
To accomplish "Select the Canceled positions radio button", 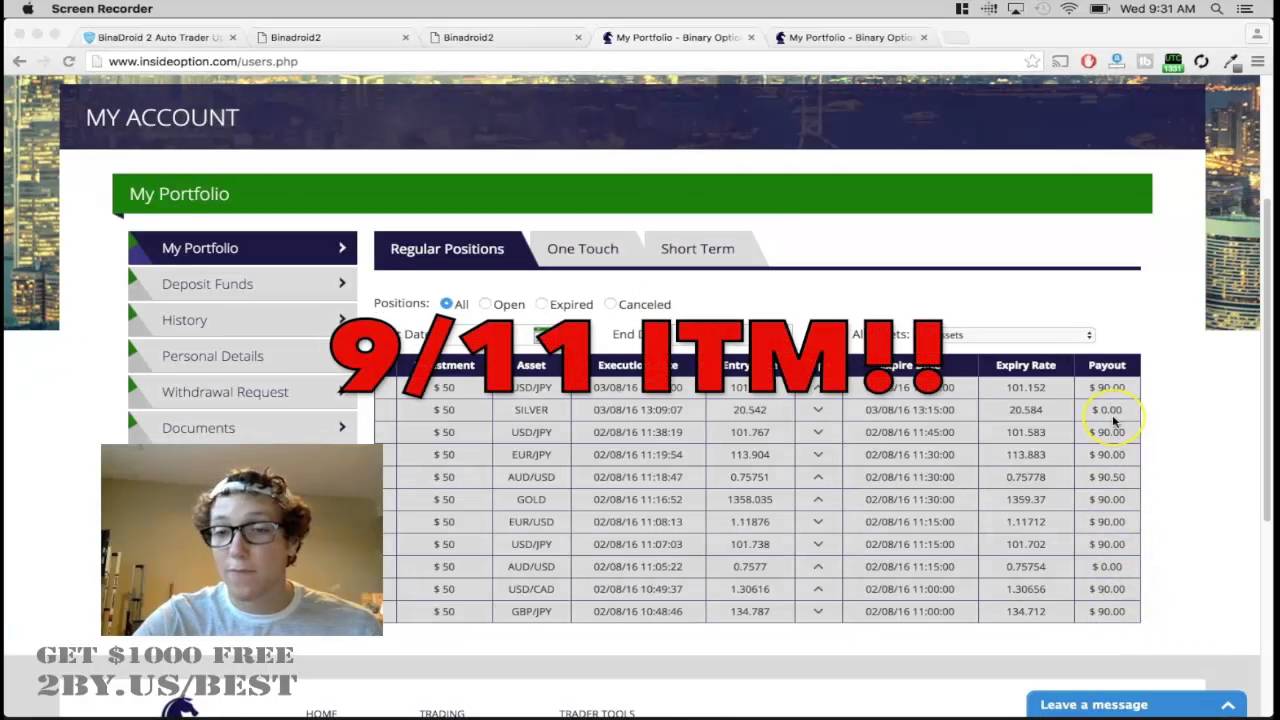I will click(x=610, y=304).
